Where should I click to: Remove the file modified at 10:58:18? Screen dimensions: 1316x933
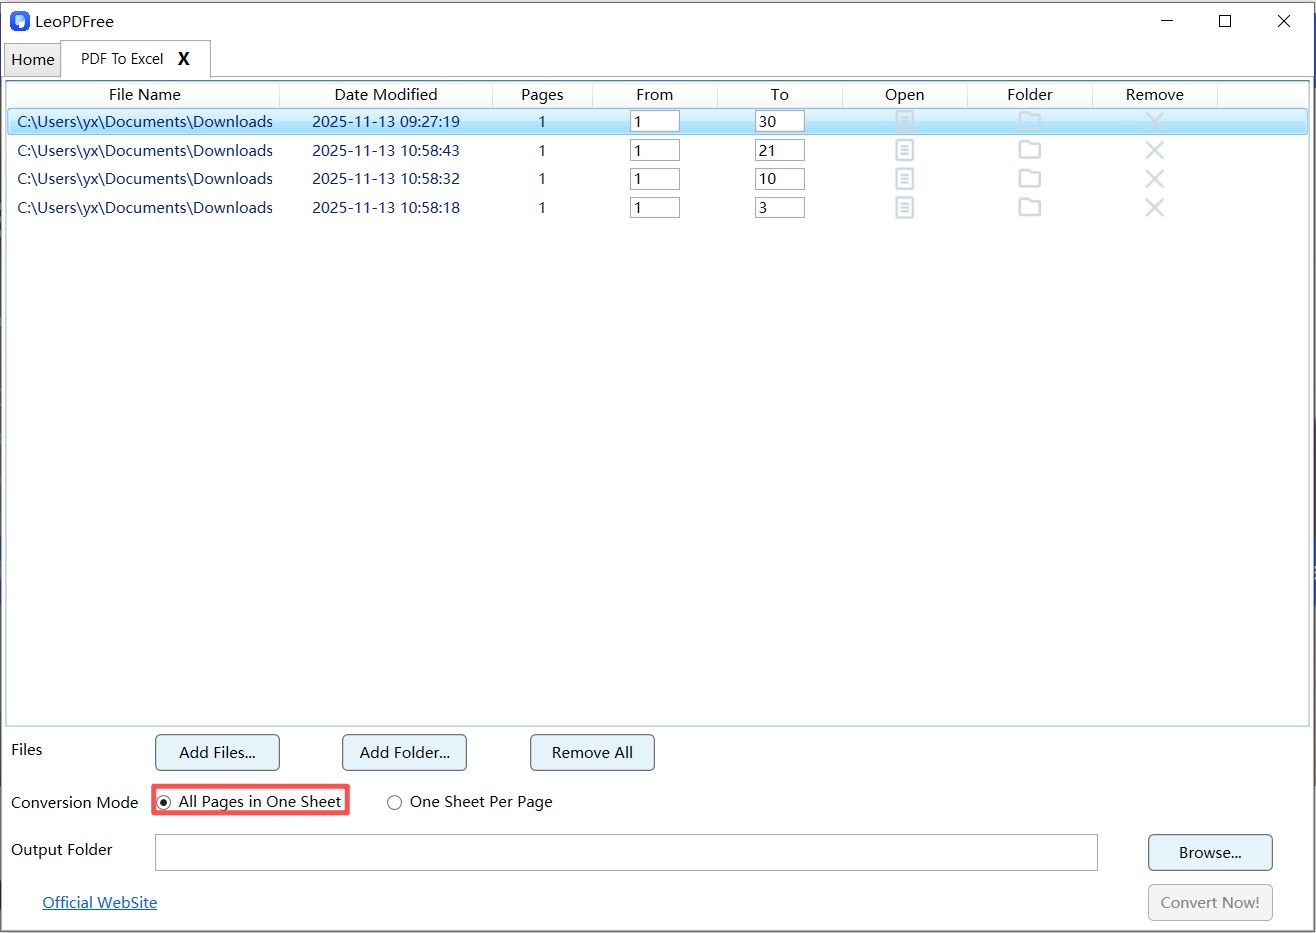(x=1154, y=207)
